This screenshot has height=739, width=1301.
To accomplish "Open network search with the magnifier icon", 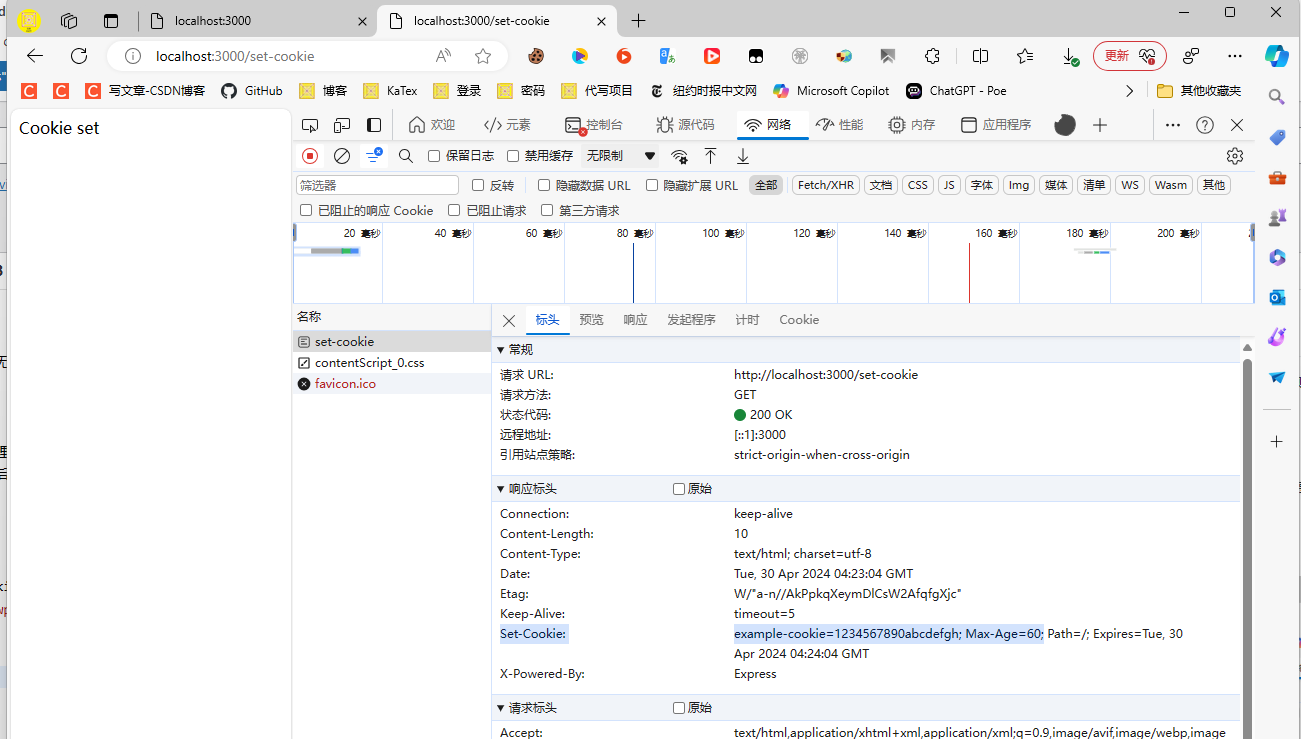I will 406,156.
